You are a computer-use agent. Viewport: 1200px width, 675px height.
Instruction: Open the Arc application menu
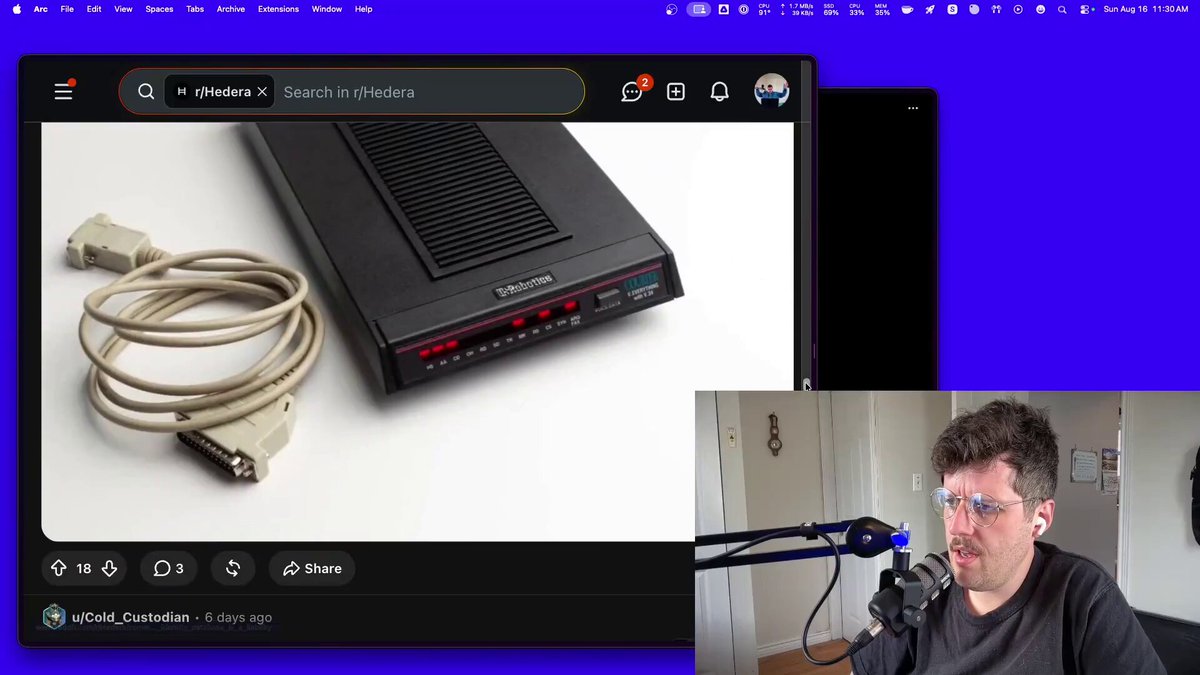coord(41,9)
